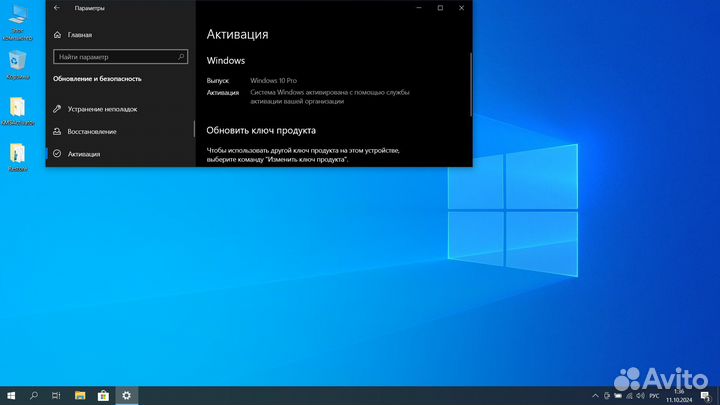The image size is (720, 405).
Task: Open File Explorer from taskbar
Action: (x=80, y=395)
